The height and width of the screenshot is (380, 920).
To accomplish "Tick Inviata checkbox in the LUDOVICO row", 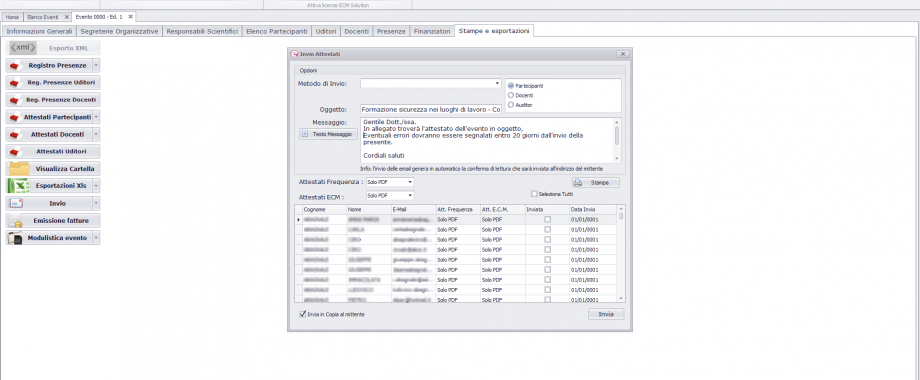I will (x=547, y=290).
